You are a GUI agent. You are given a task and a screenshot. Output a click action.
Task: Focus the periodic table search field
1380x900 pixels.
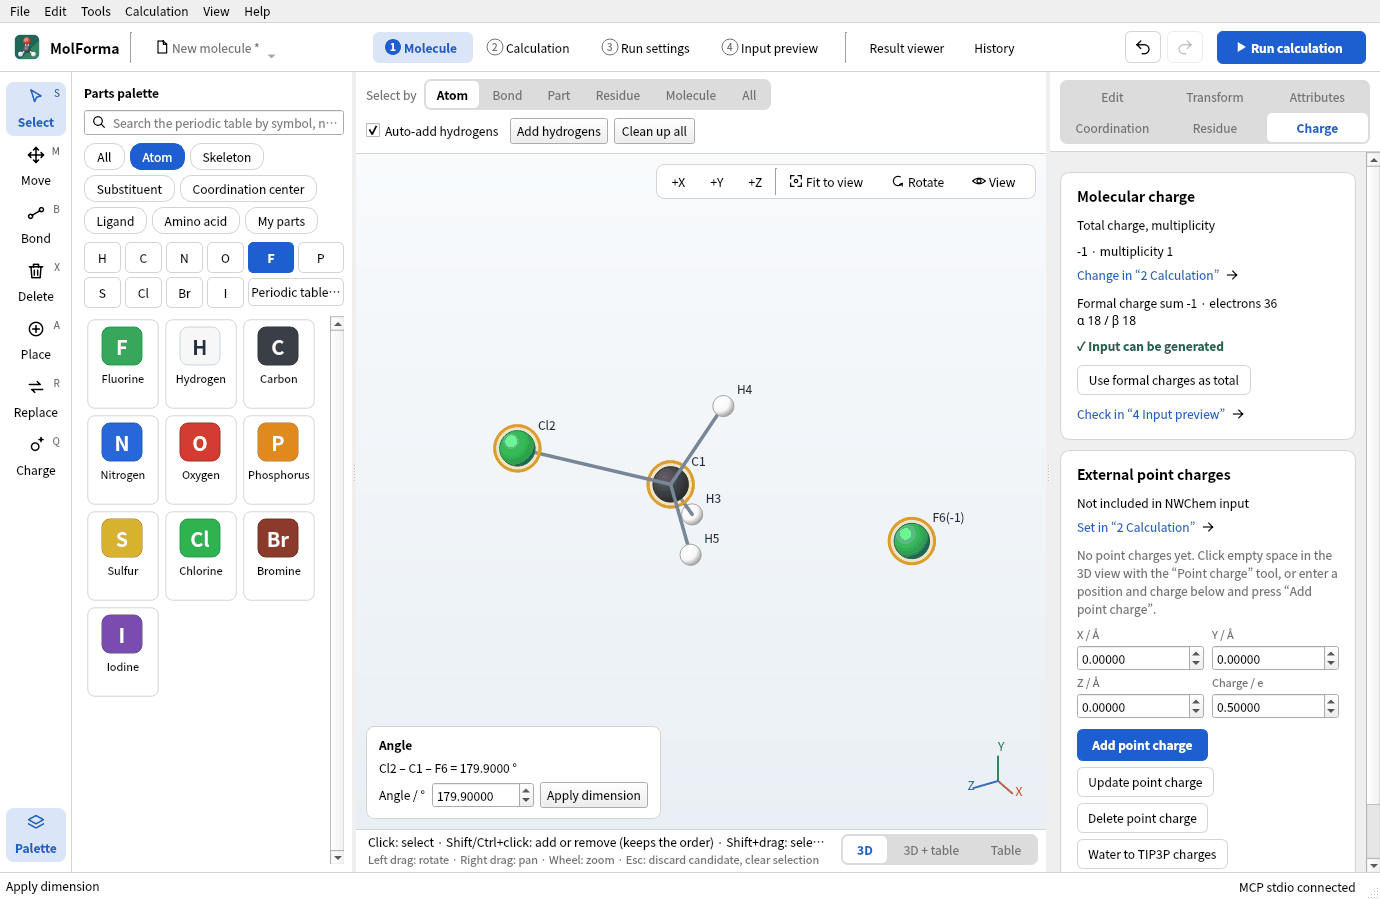(214, 123)
